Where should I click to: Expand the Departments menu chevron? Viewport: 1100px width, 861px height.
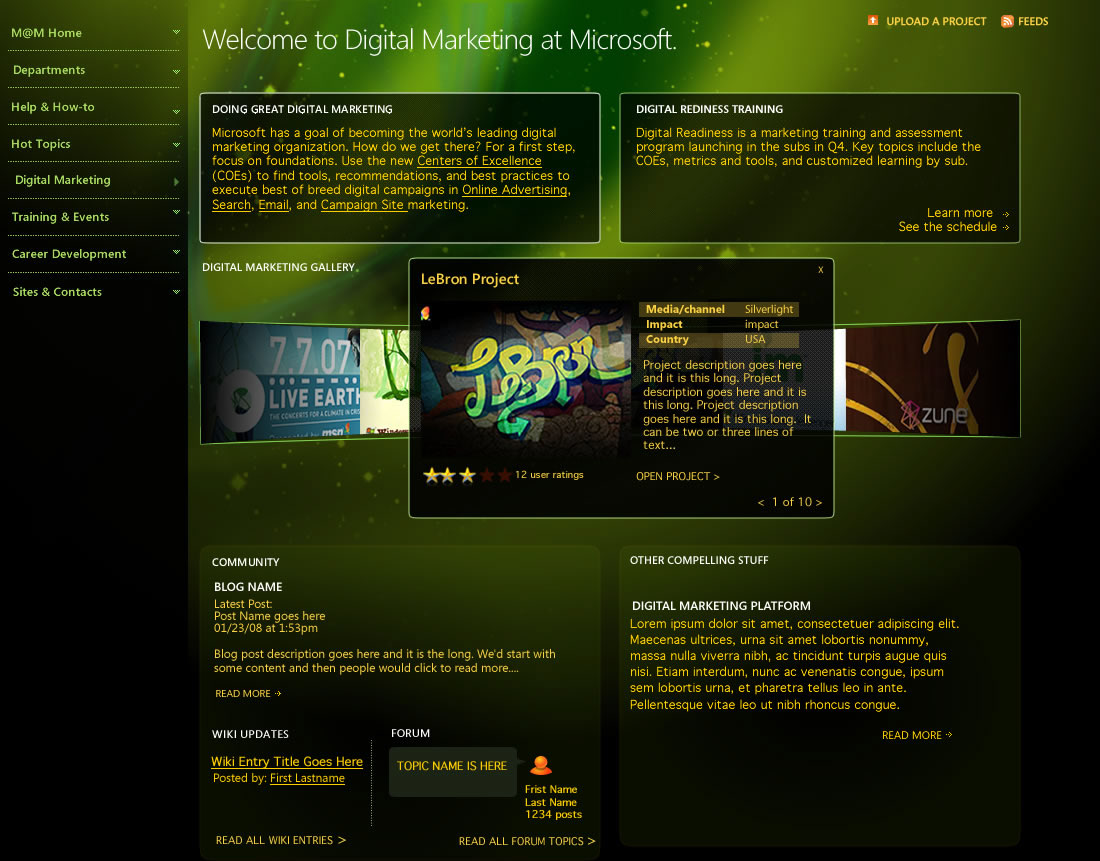pyautogui.click(x=176, y=71)
